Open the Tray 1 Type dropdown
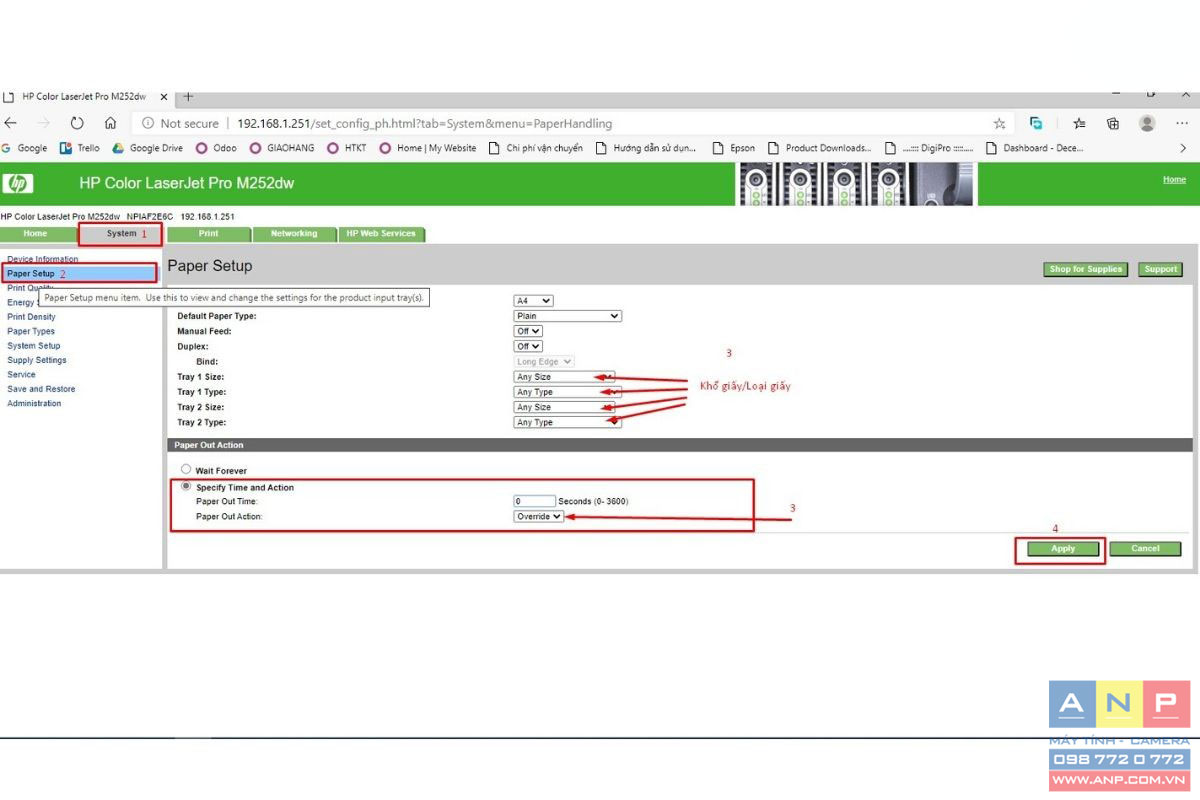Image resolution: width=1200 pixels, height=800 pixels. pos(567,392)
